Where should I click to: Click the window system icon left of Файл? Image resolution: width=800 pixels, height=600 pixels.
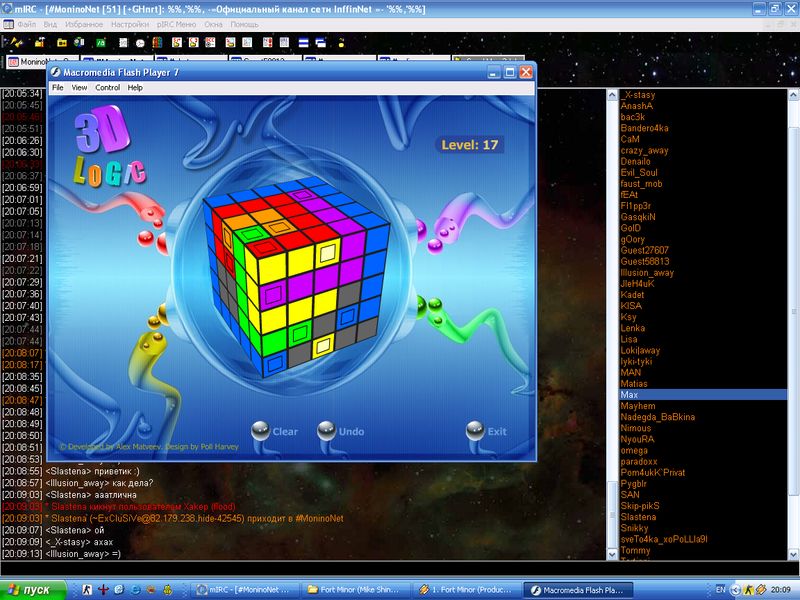pyautogui.click(x=8, y=24)
